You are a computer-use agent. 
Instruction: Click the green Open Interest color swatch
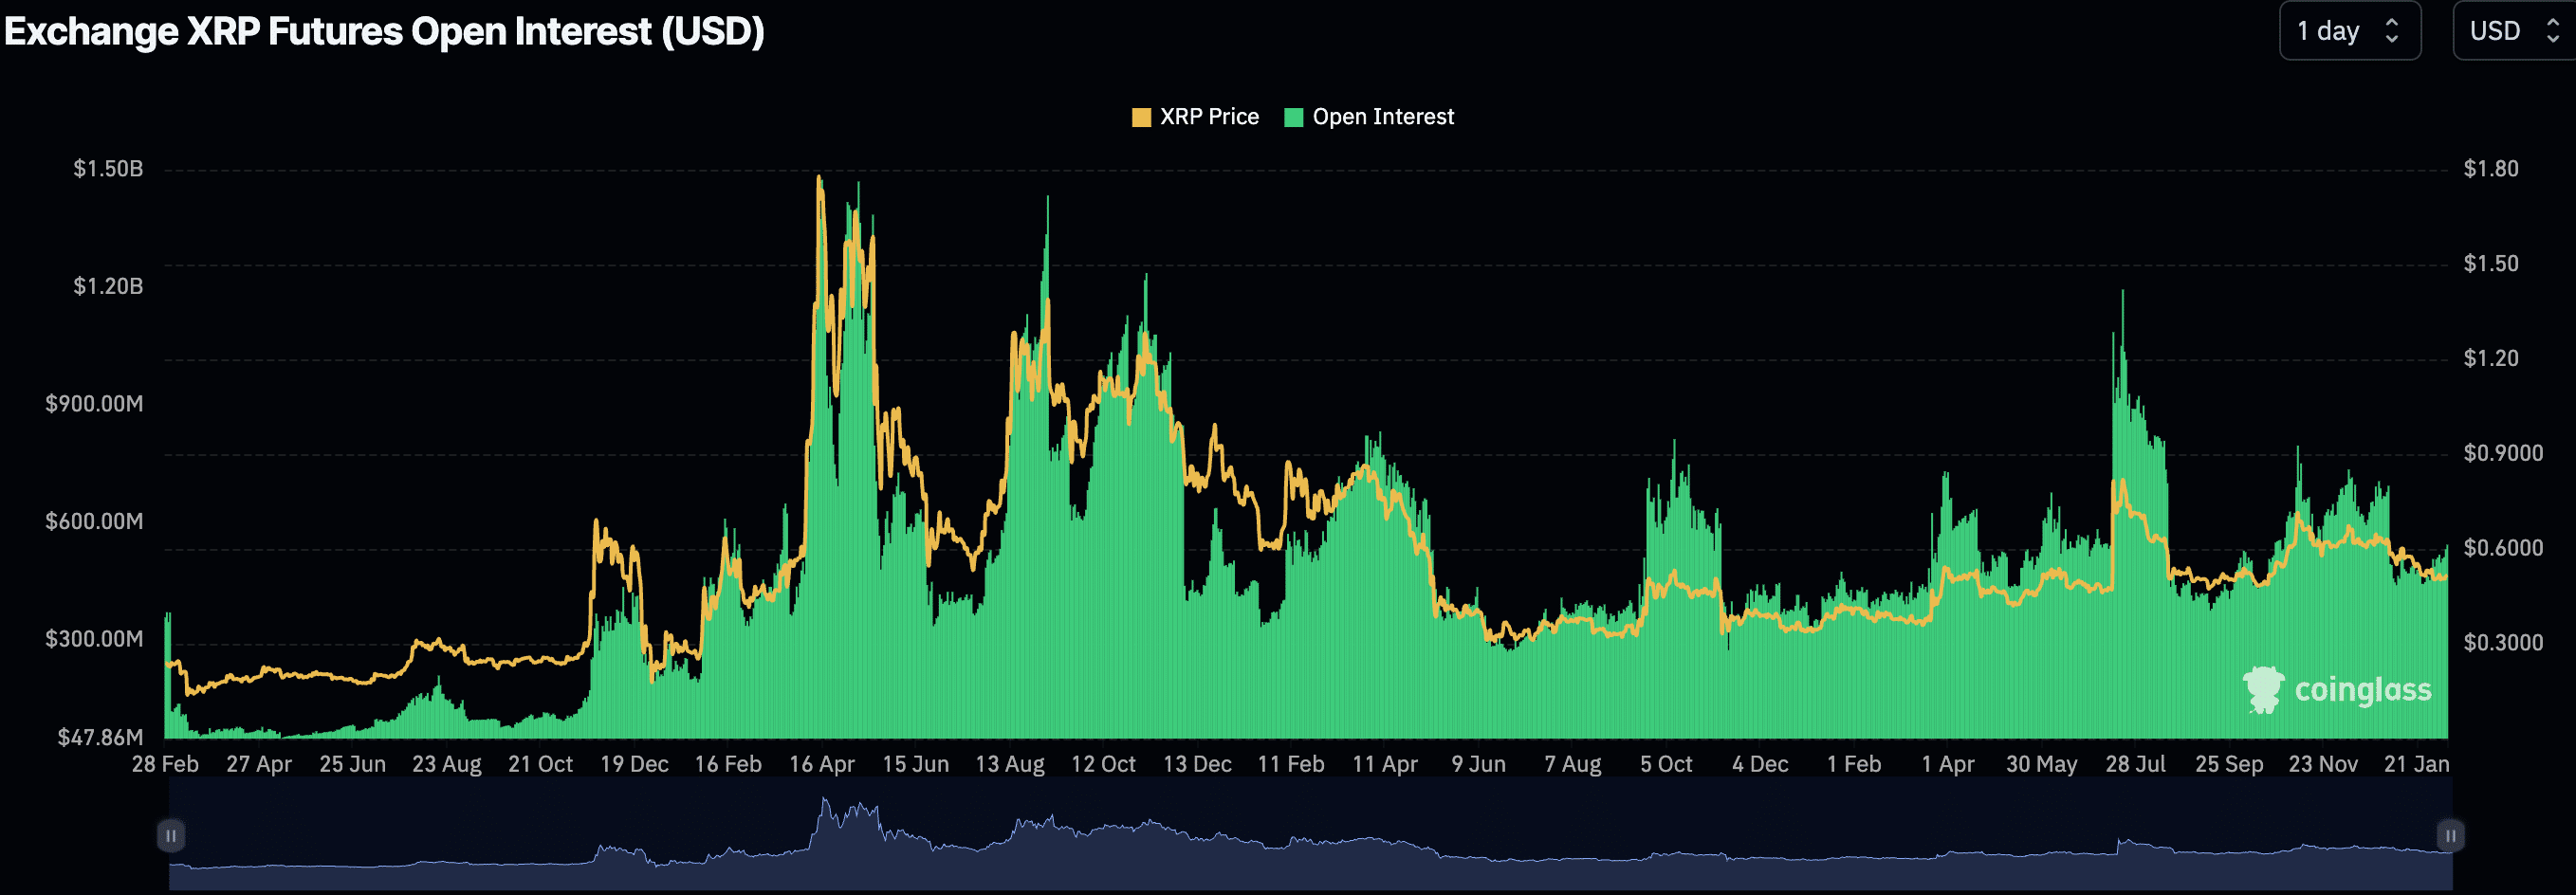click(x=1294, y=118)
